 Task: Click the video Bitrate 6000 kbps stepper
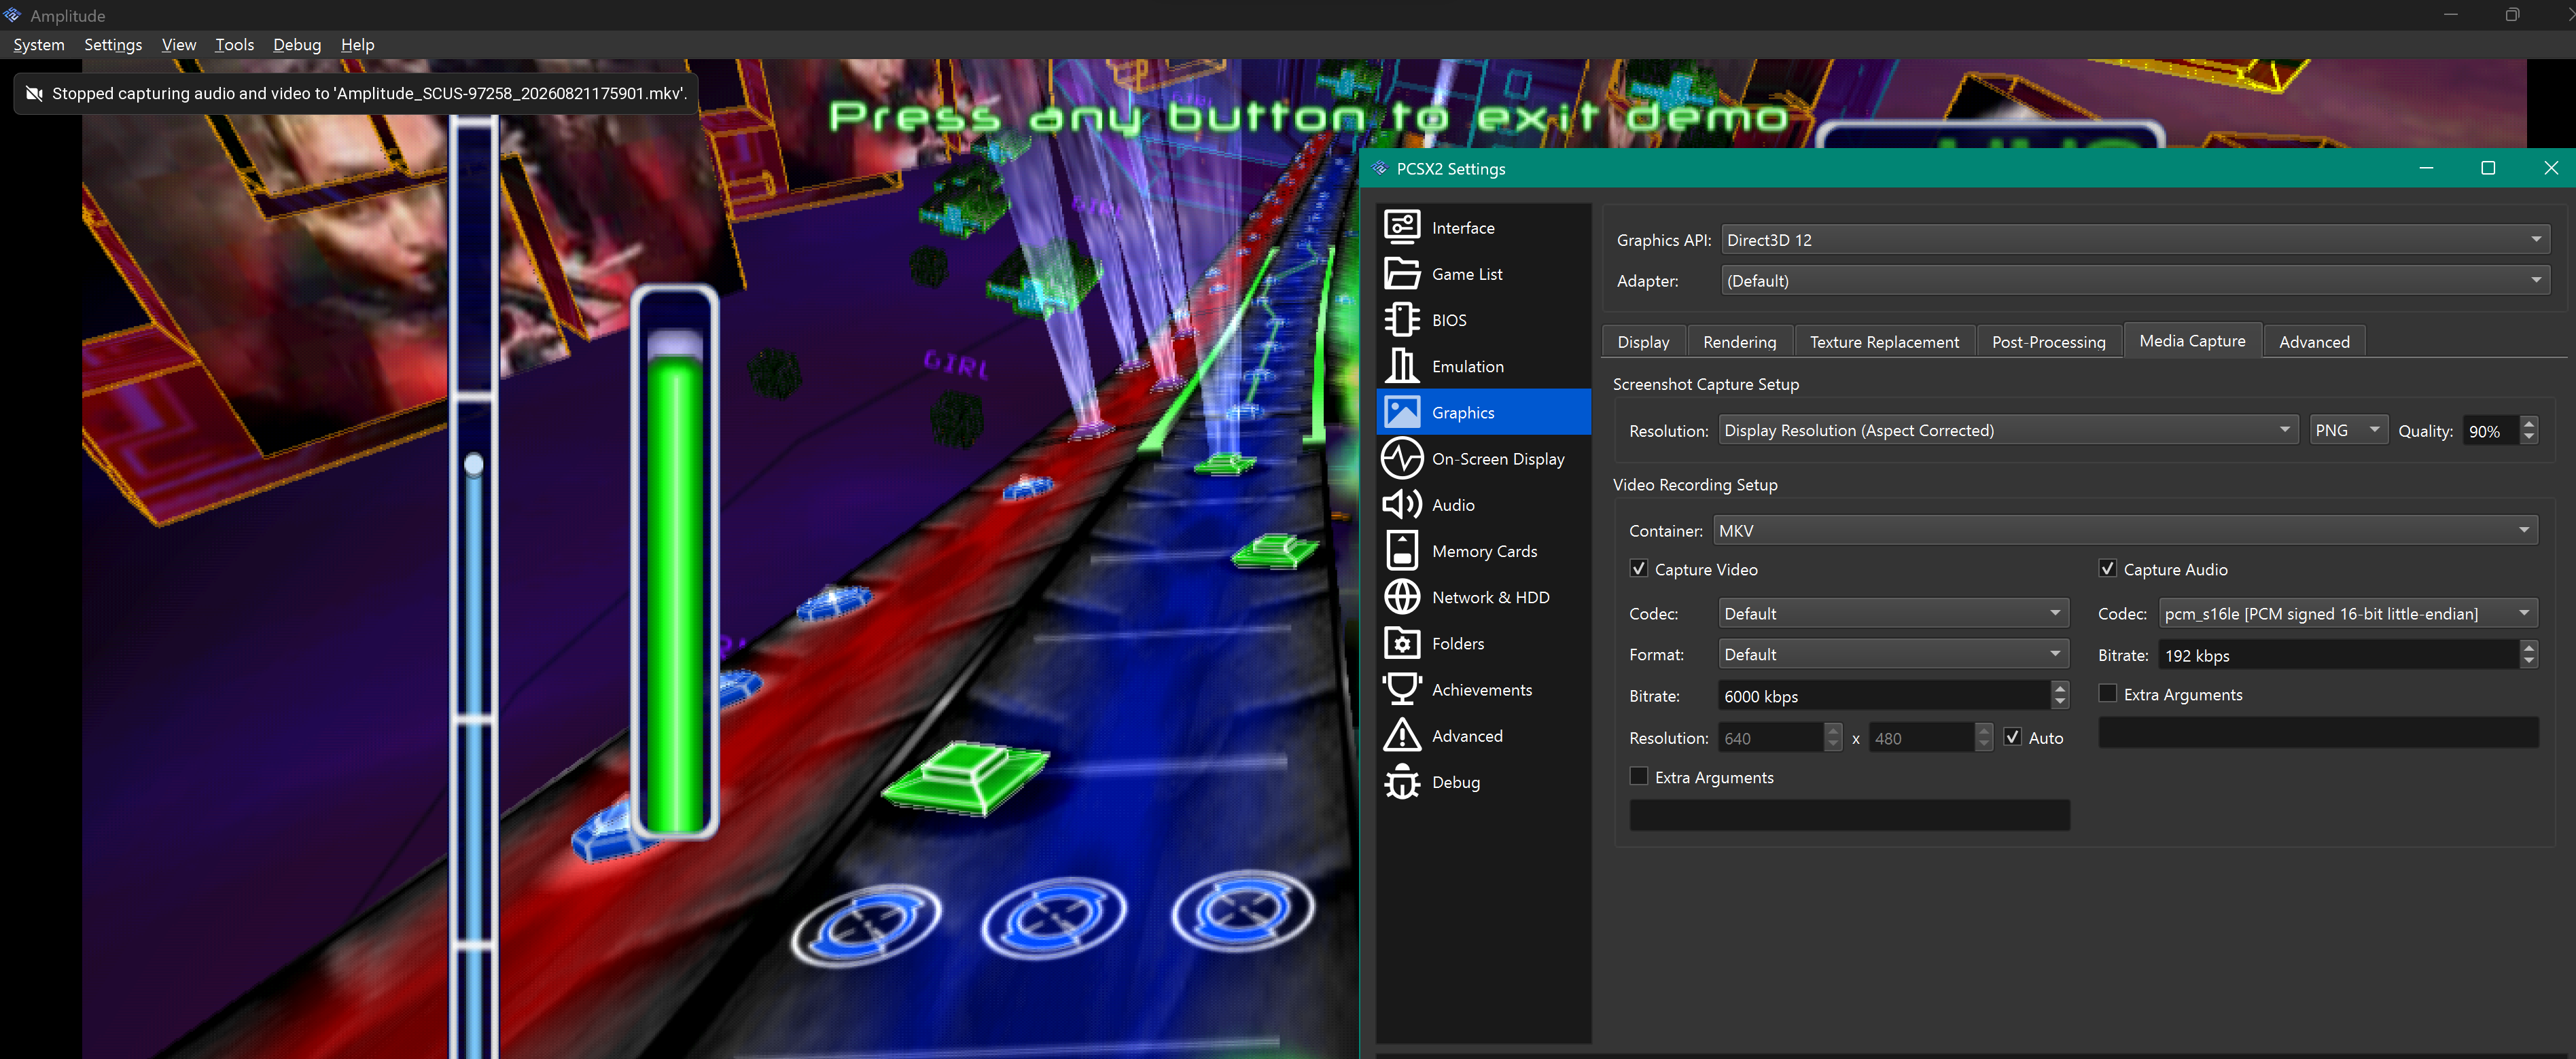pyautogui.click(x=2059, y=695)
